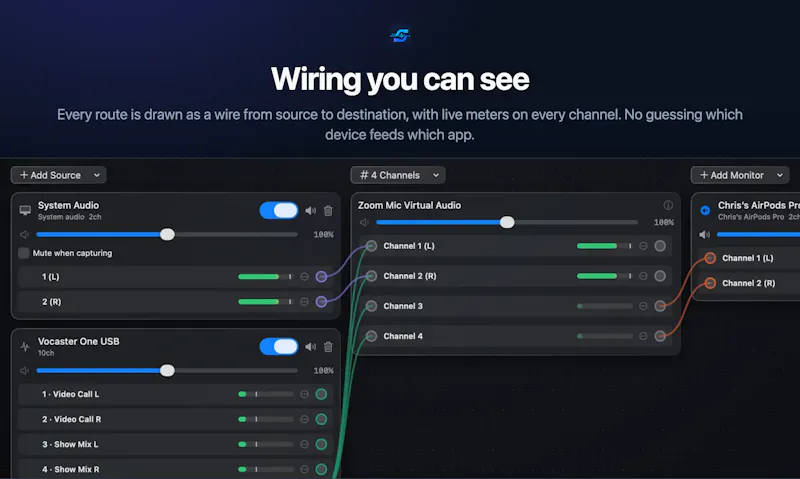
Task: Click AirPods Channel 1 (L) input node
Action: 710,258
